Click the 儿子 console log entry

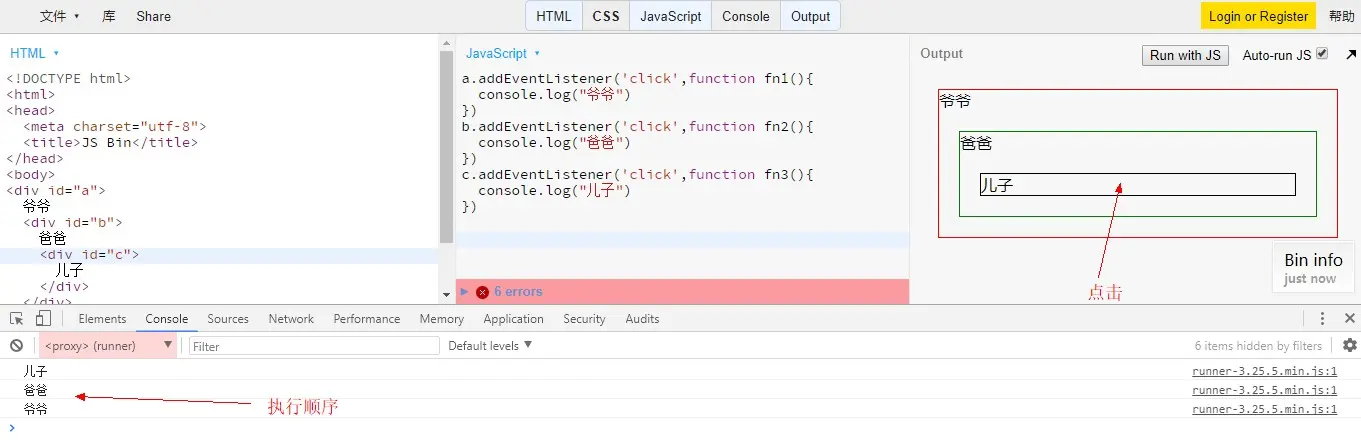tap(36, 371)
